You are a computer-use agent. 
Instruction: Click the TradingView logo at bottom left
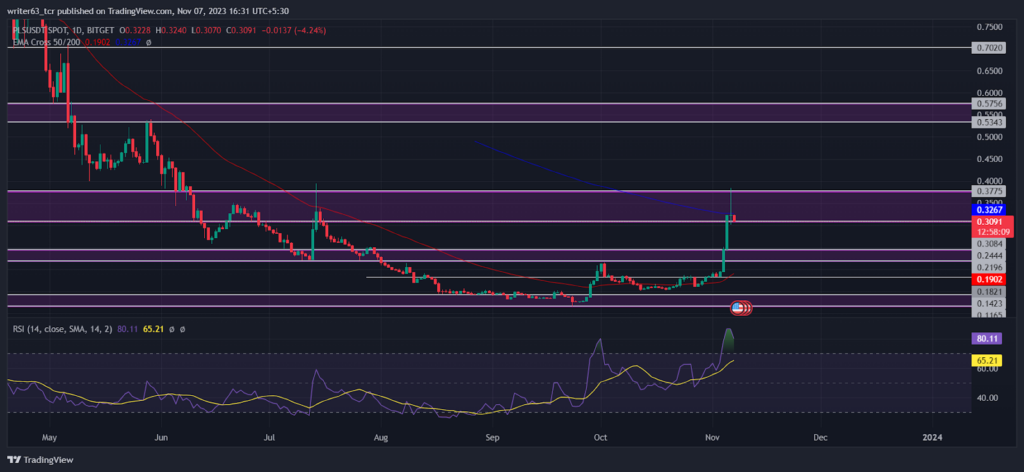tap(40, 460)
